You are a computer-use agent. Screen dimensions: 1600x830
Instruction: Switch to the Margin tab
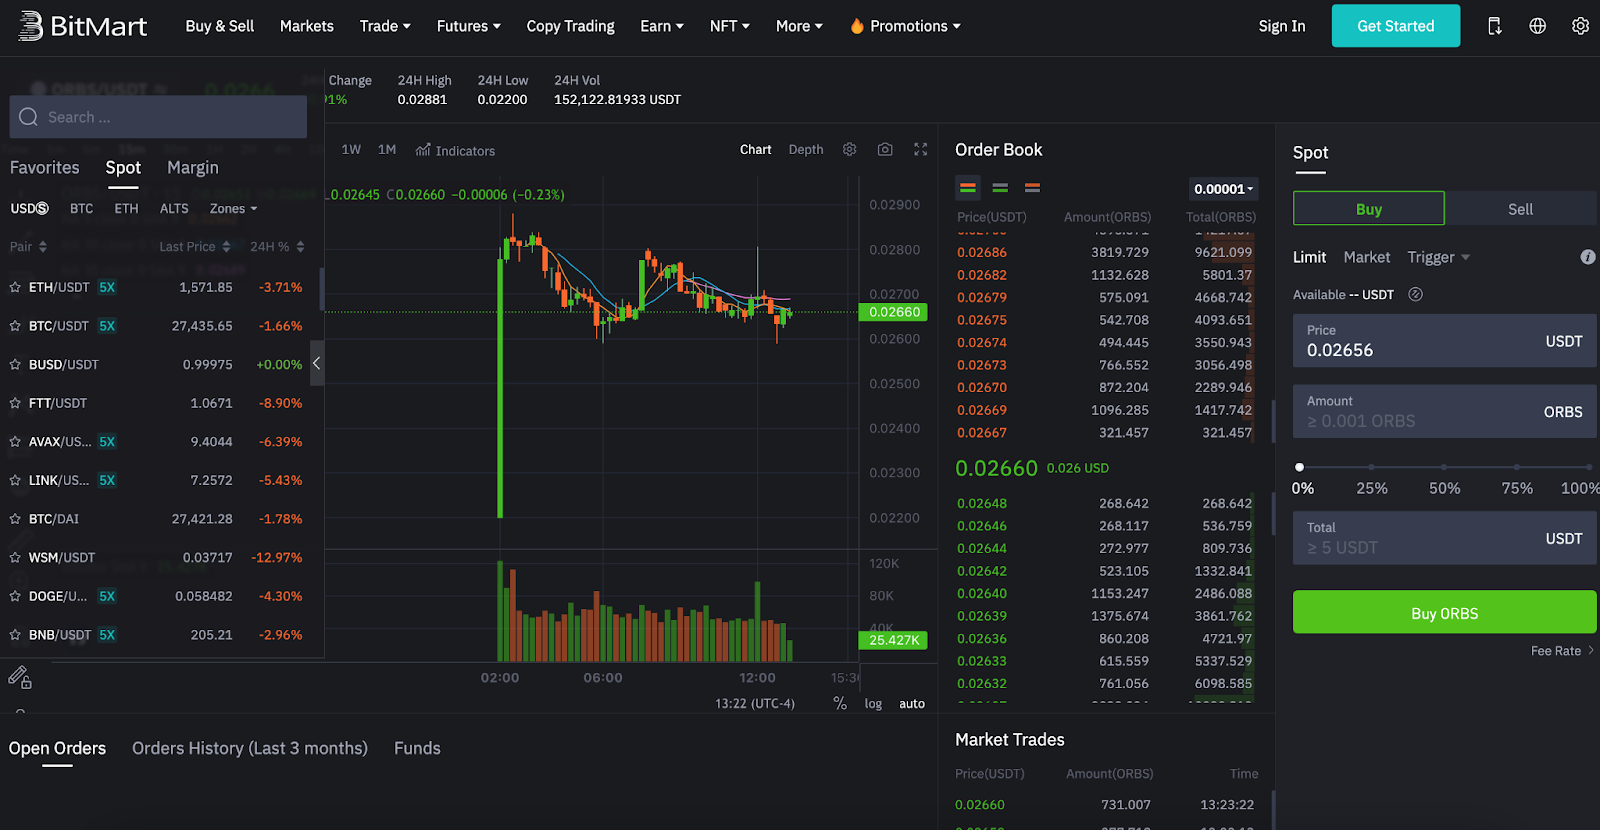click(193, 167)
